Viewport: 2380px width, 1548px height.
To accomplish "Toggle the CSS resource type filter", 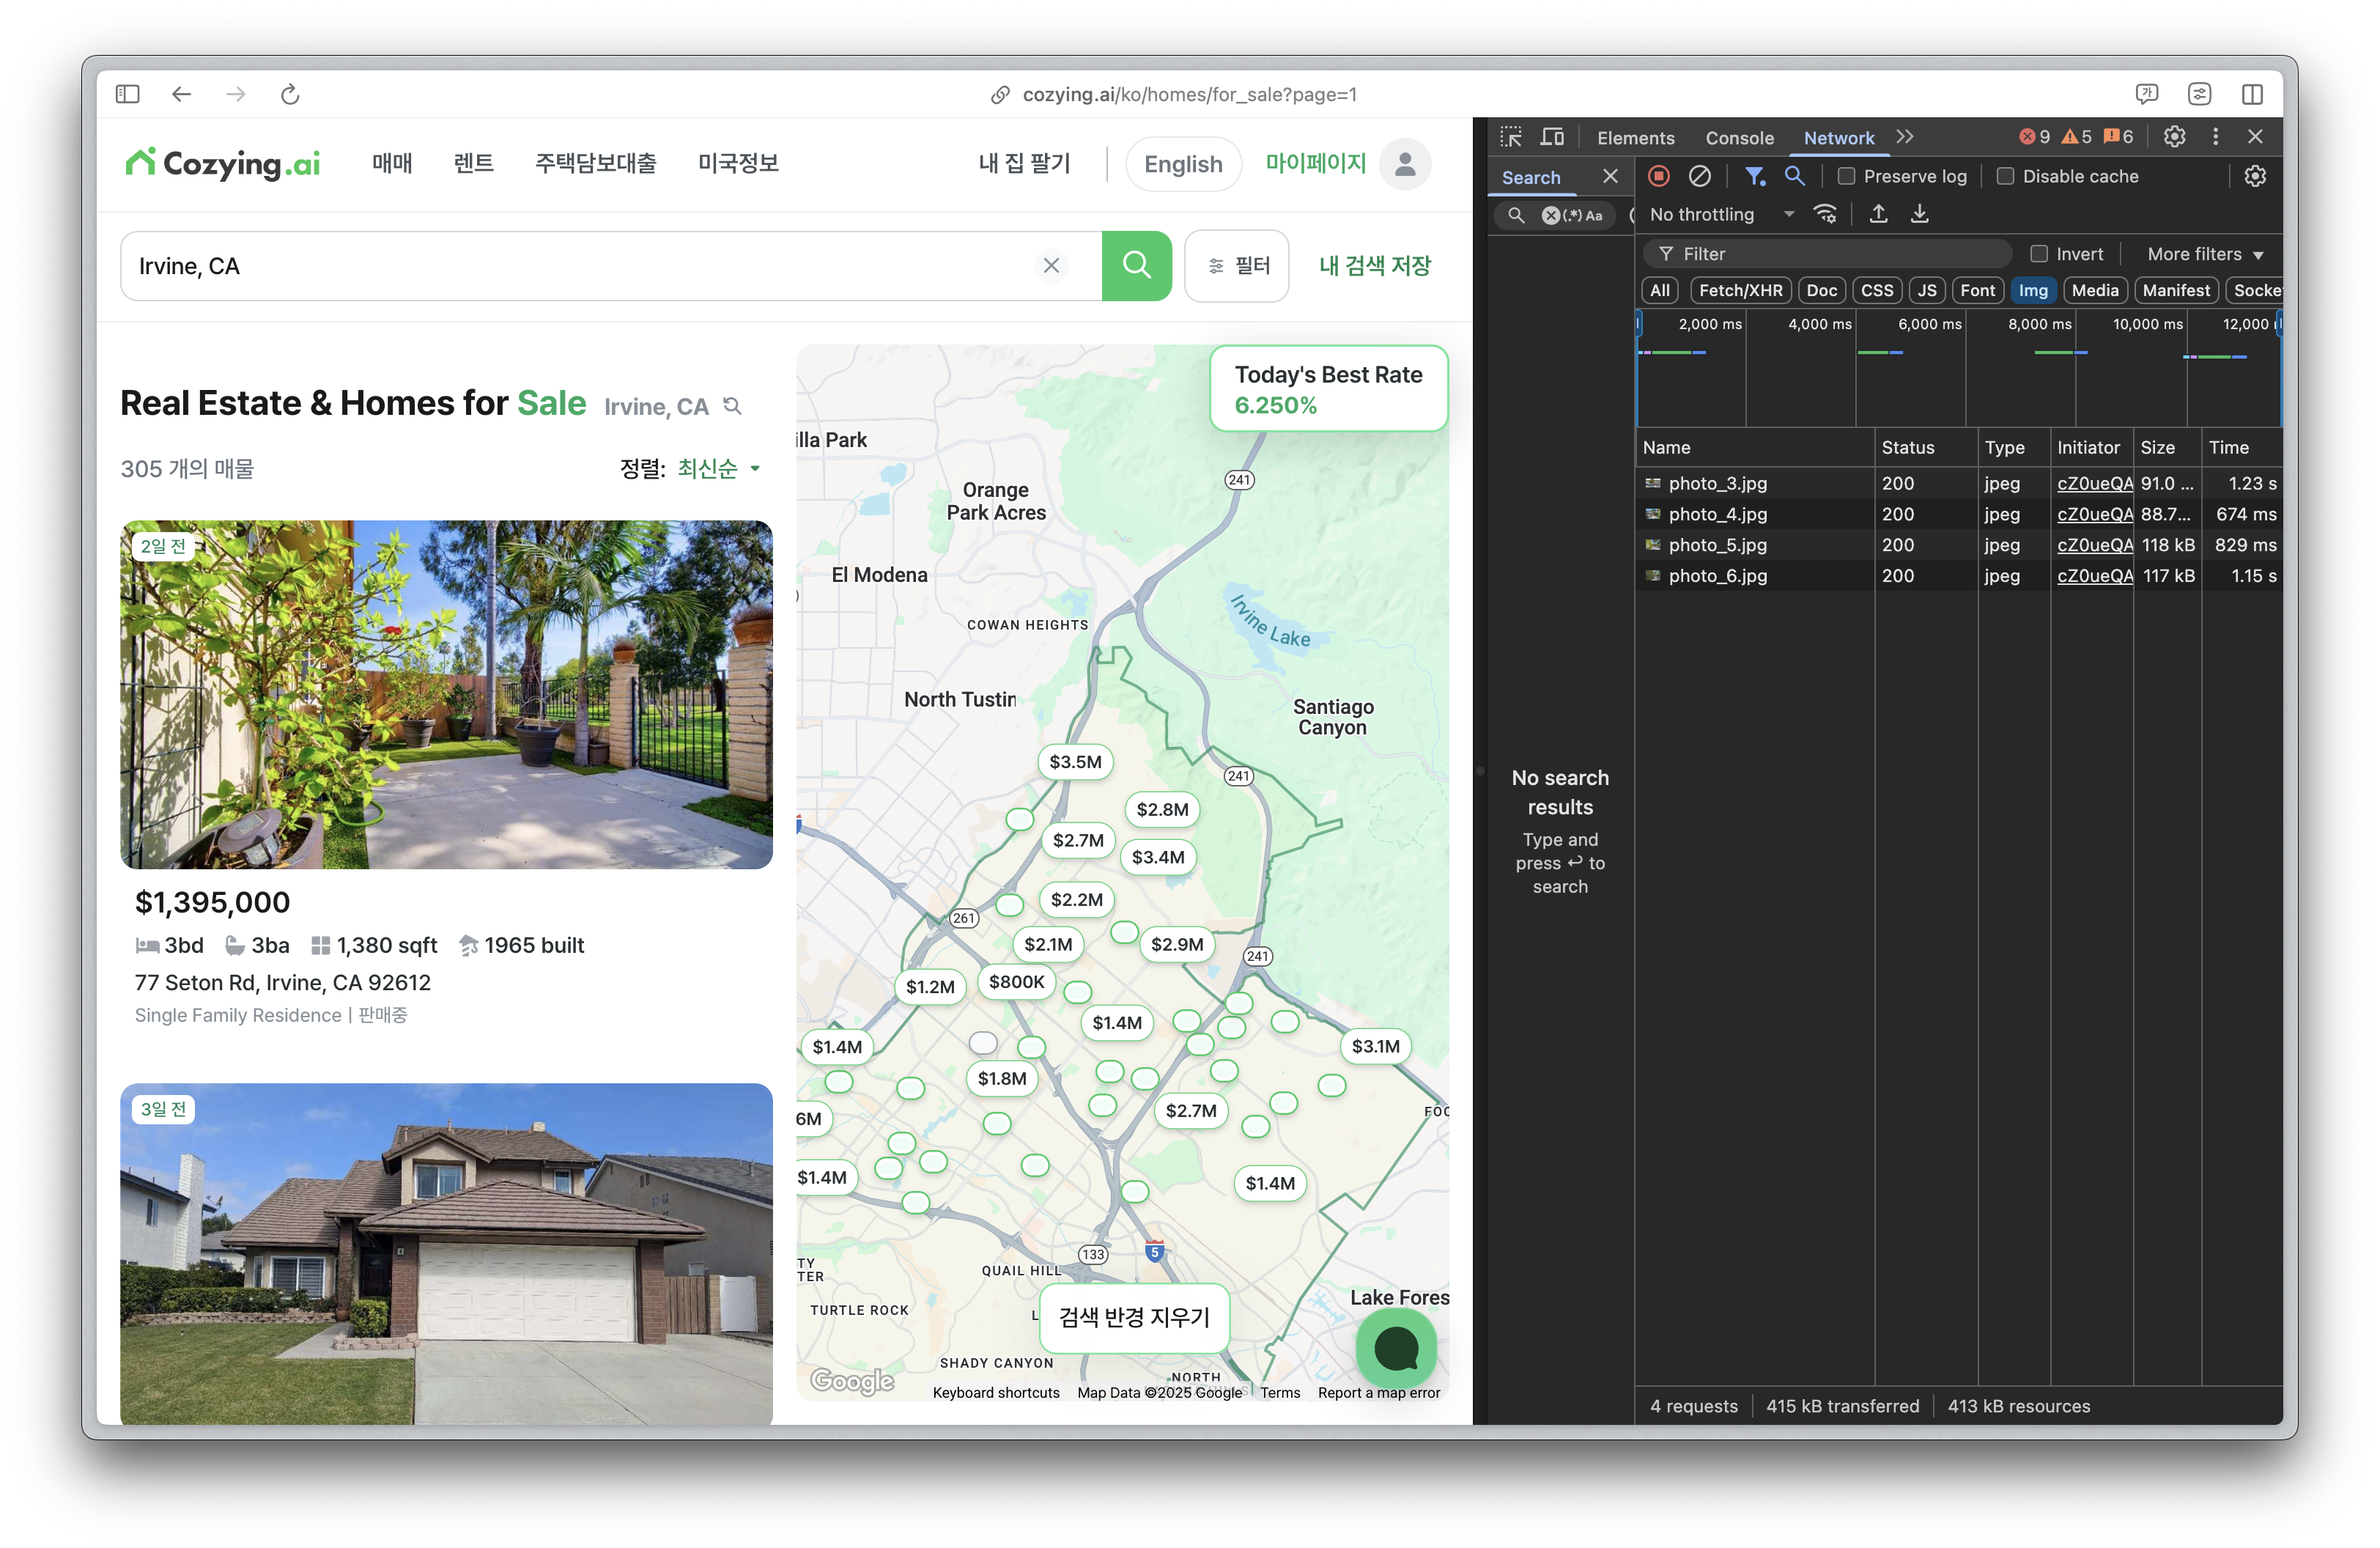I will pyautogui.click(x=1876, y=290).
